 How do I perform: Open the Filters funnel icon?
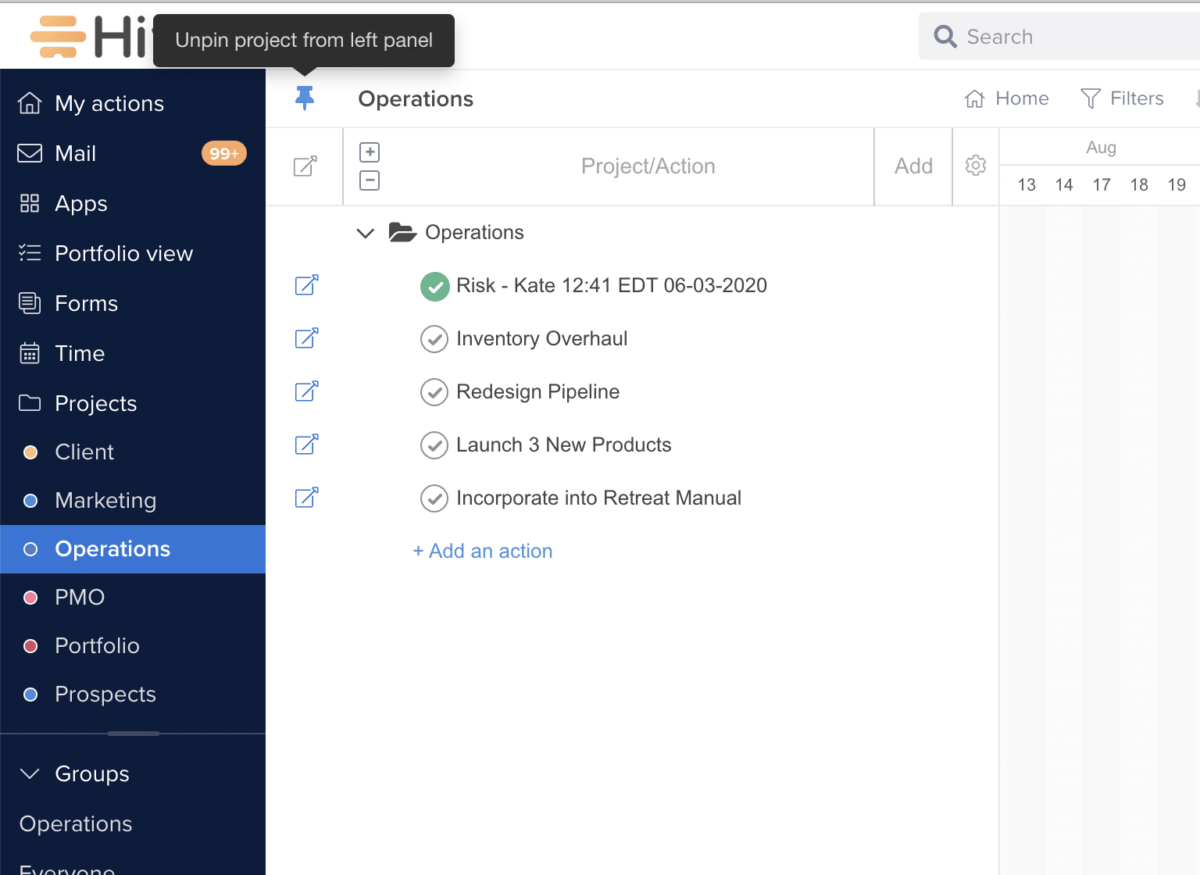coord(1091,98)
